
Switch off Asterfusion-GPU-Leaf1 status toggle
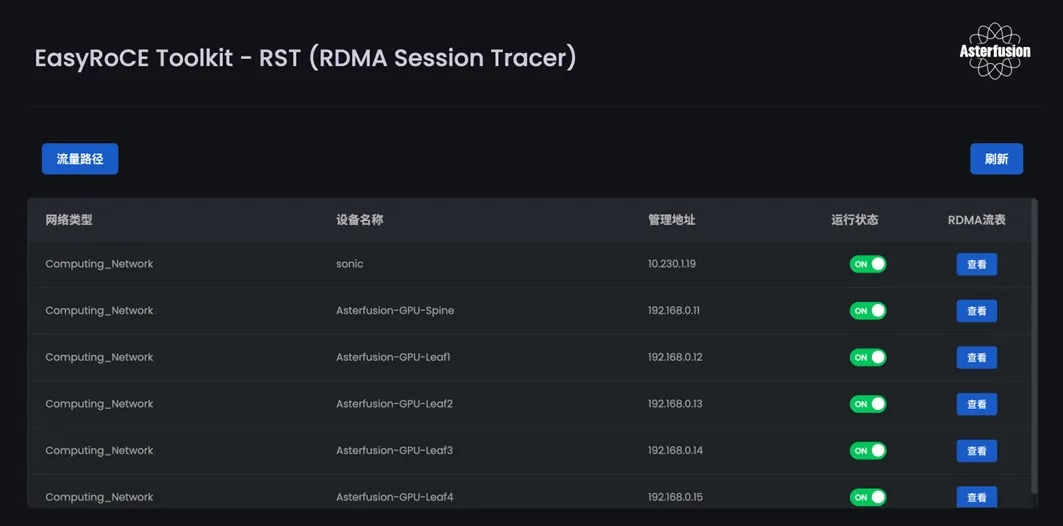click(x=868, y=357)
